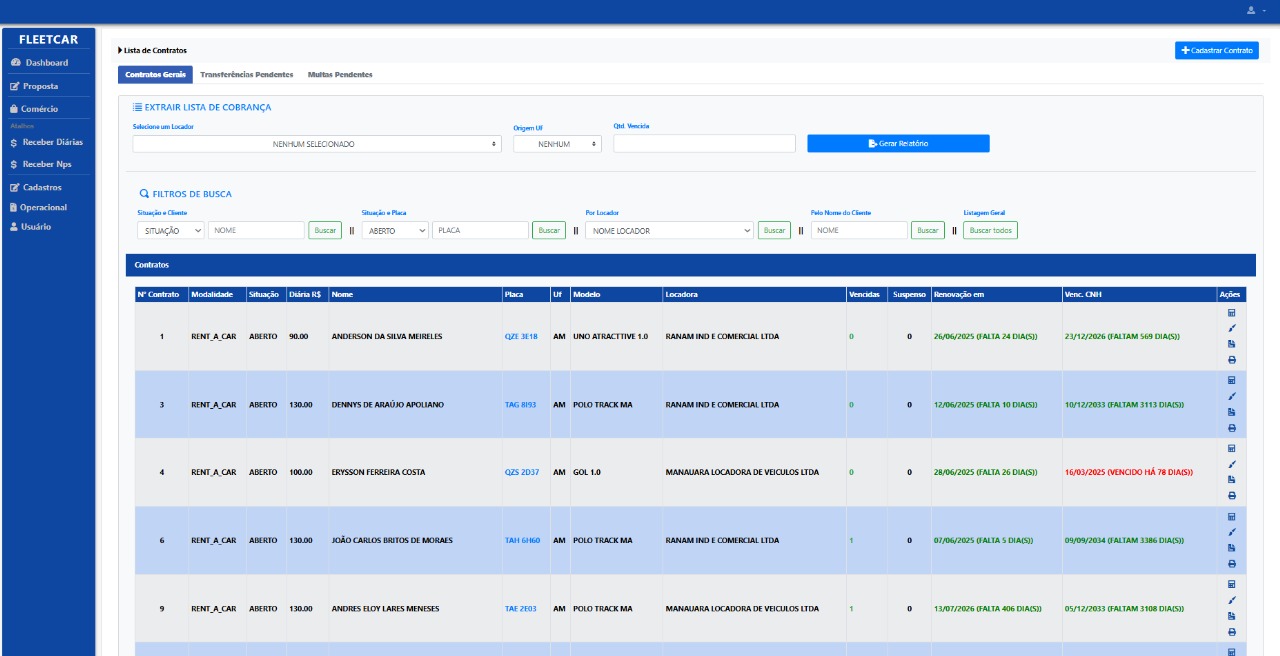
Task: Open document icon in Andres Eloy Lares row
Action: [x=1231, y=616]
